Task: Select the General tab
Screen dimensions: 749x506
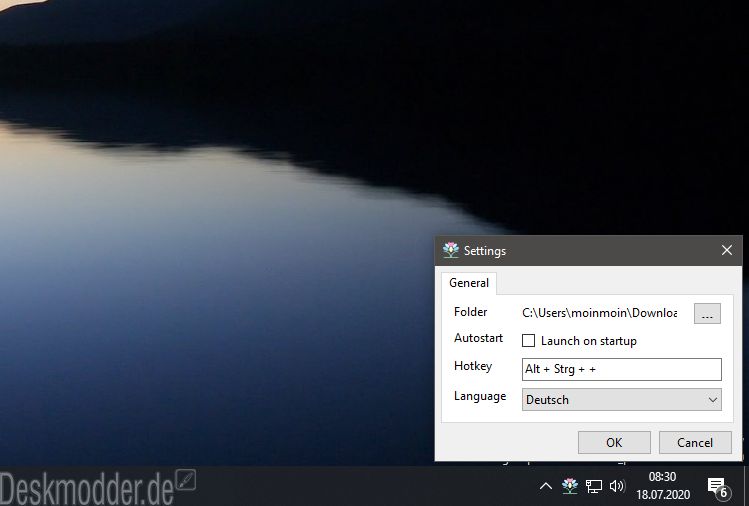Action: click(x=469, y=283)
